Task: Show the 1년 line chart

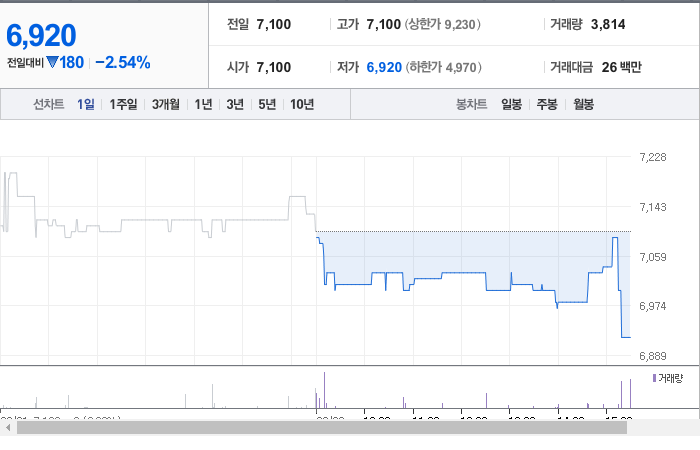Action: (x=203, y=104)
